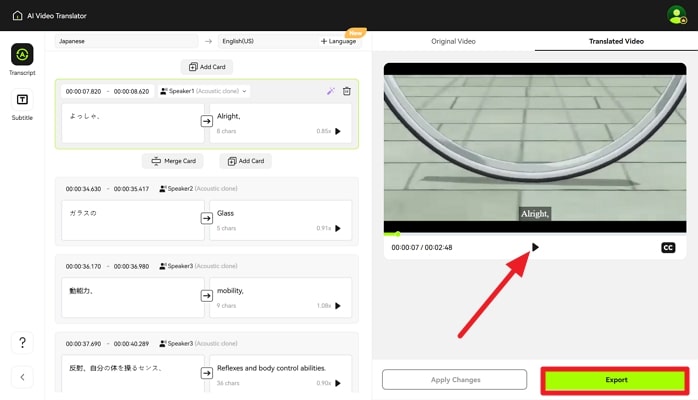Edit Japanese text 'よっしゃ、'
Viewport: 698px width, 400px height.
click(x=133, y=123)
